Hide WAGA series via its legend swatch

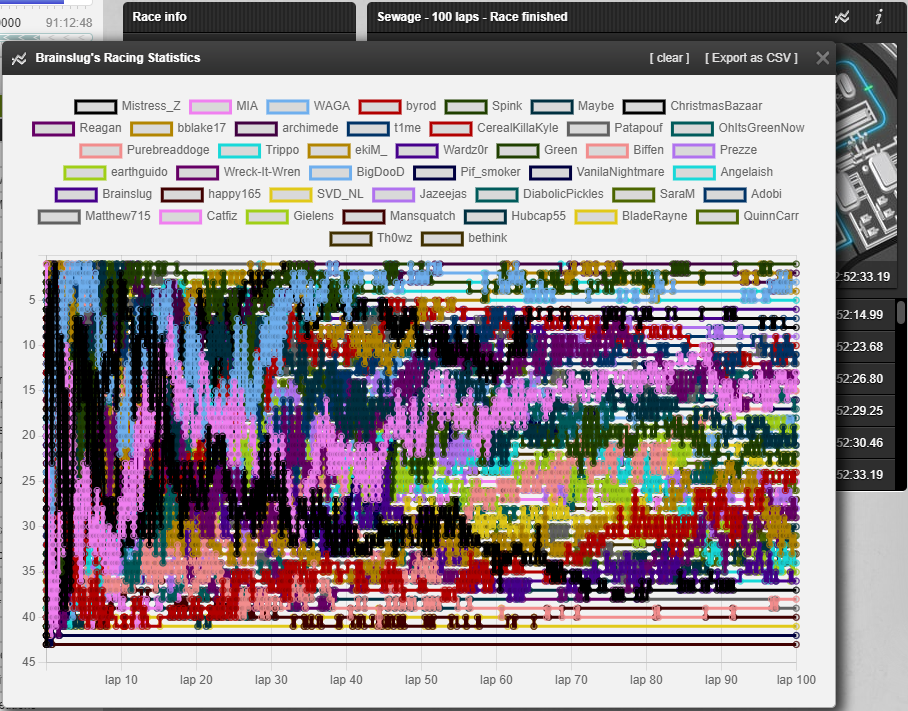pyautogui.click(x=288, y=107)
